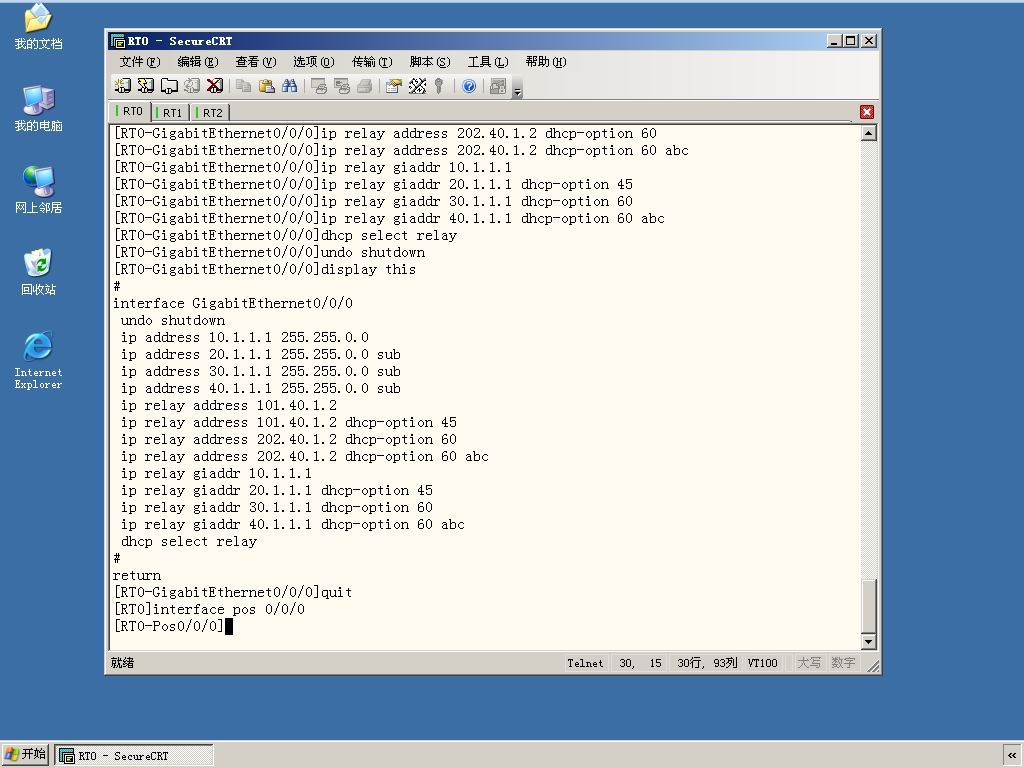The image size is (1024, 768).
Task: Click the Print printer icon
Action: click(x=364, y=86)
